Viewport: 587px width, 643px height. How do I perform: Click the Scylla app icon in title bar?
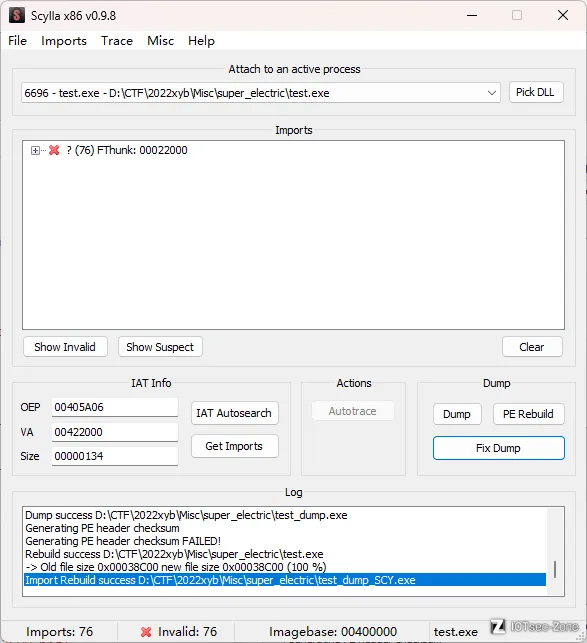(16, 16)
